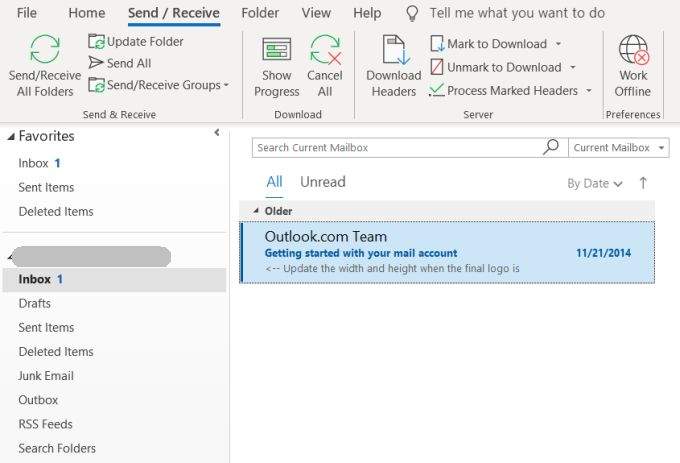
Task: Click the Process Marked Headers checkmark icon
Action: coord(436,90)
